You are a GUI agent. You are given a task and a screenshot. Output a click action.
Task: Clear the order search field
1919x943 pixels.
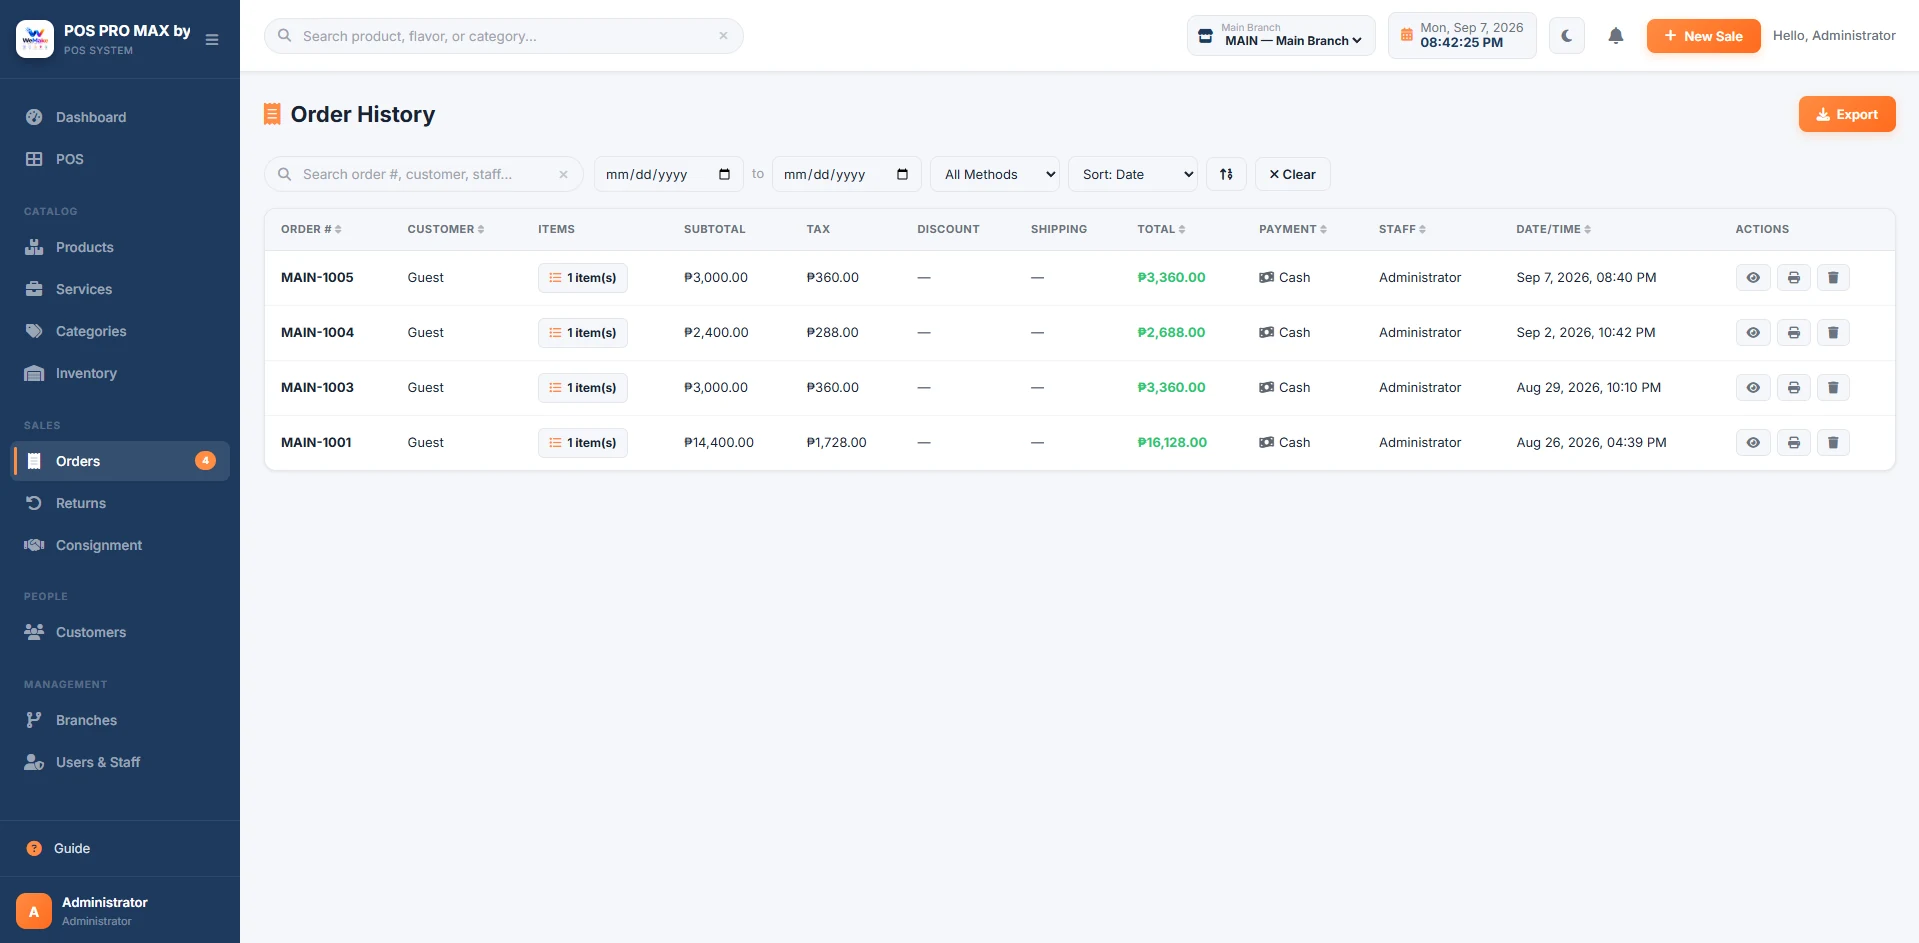coord(563,174)
